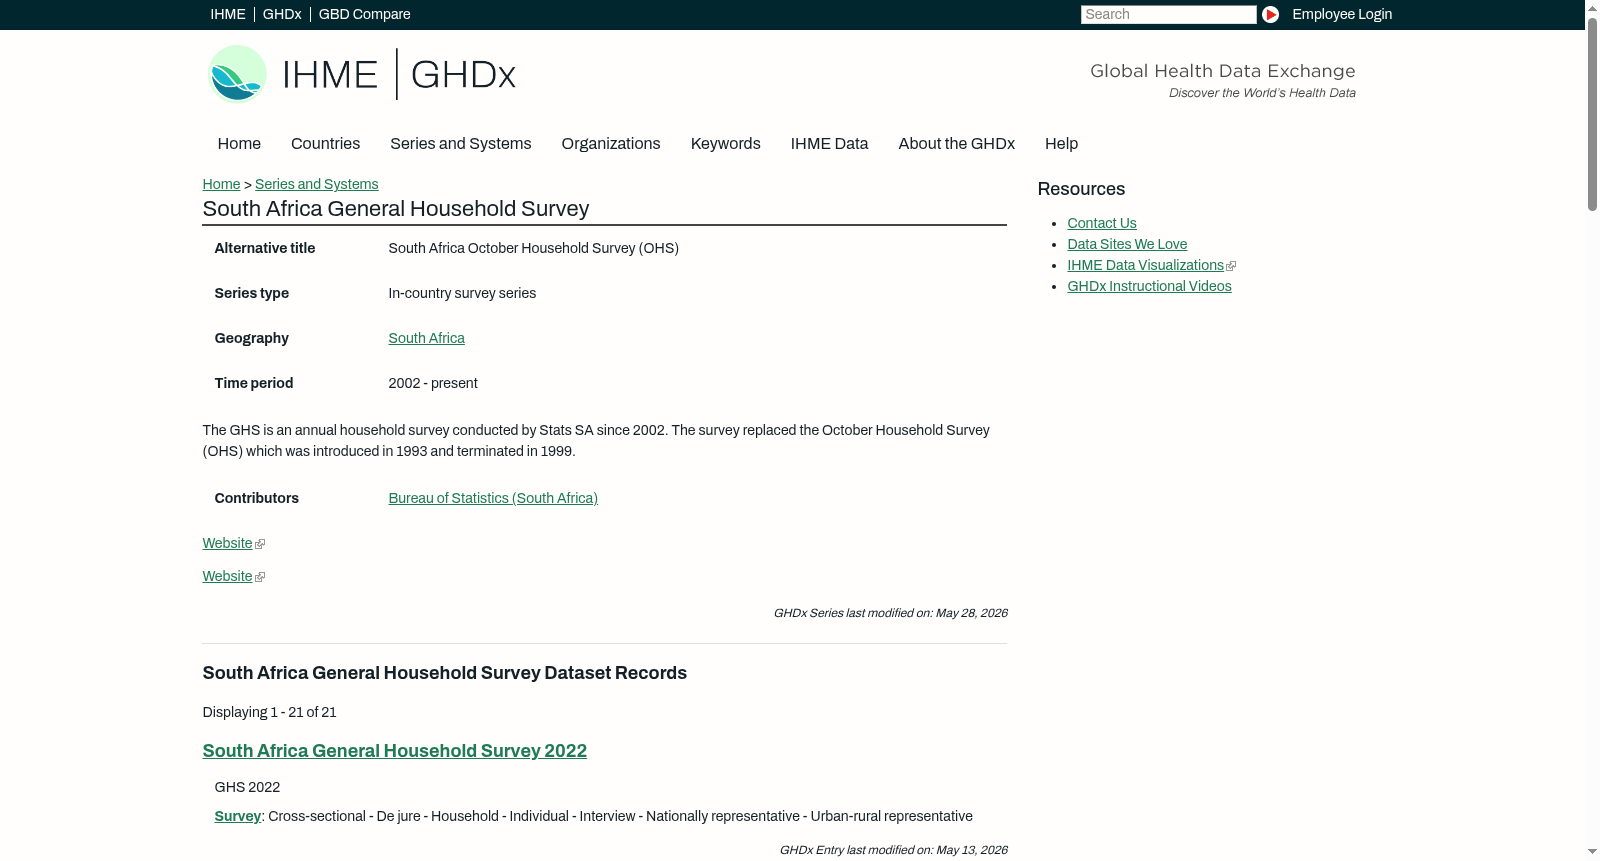
Task: Click the red search submit arrow icon
Action: click(1270, 14)
